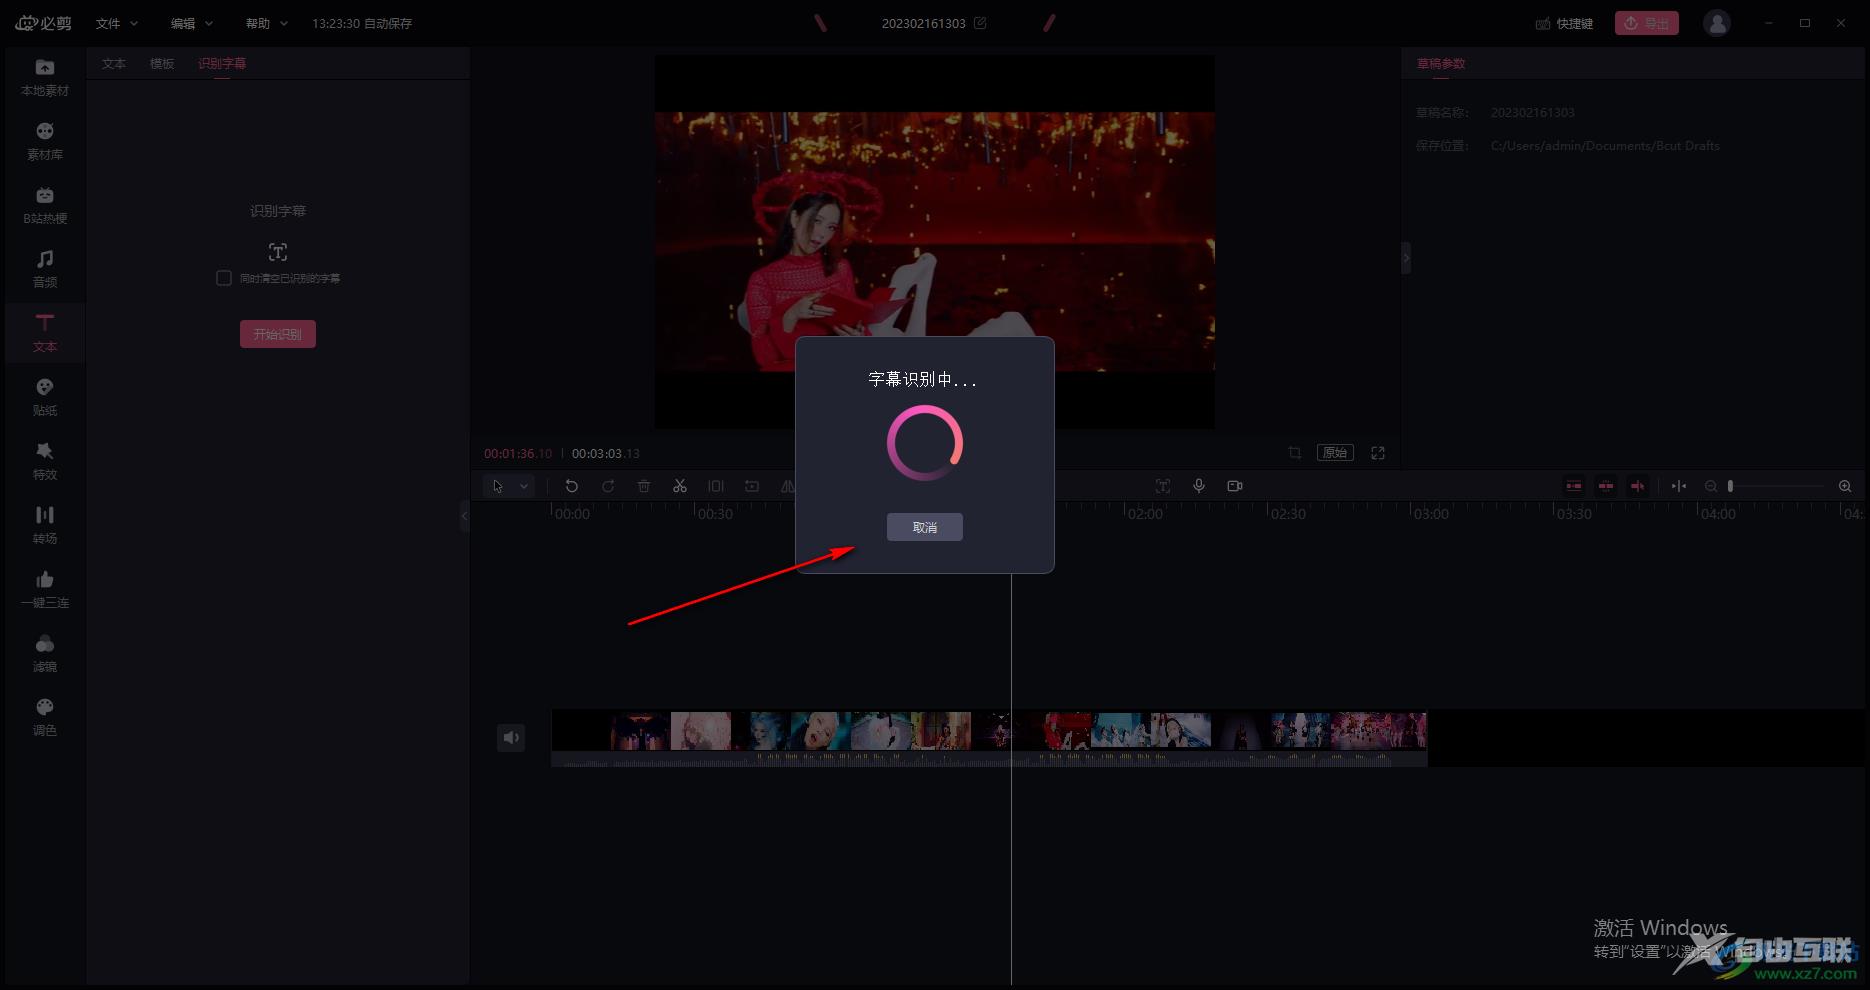Image resolution: width=1870 pixels, height=990 pixels.
Task: Click video clip on timeline track
Action: [x=989, y=738]
